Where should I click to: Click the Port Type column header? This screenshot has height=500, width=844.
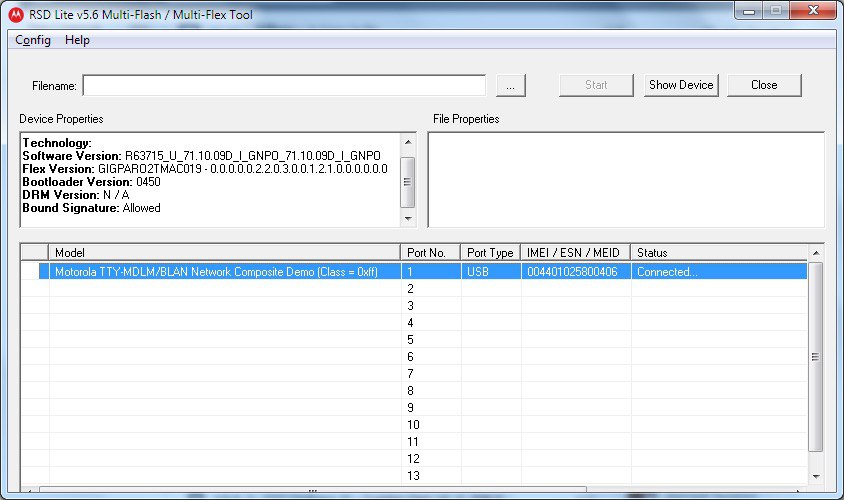(x=490, y=252)
